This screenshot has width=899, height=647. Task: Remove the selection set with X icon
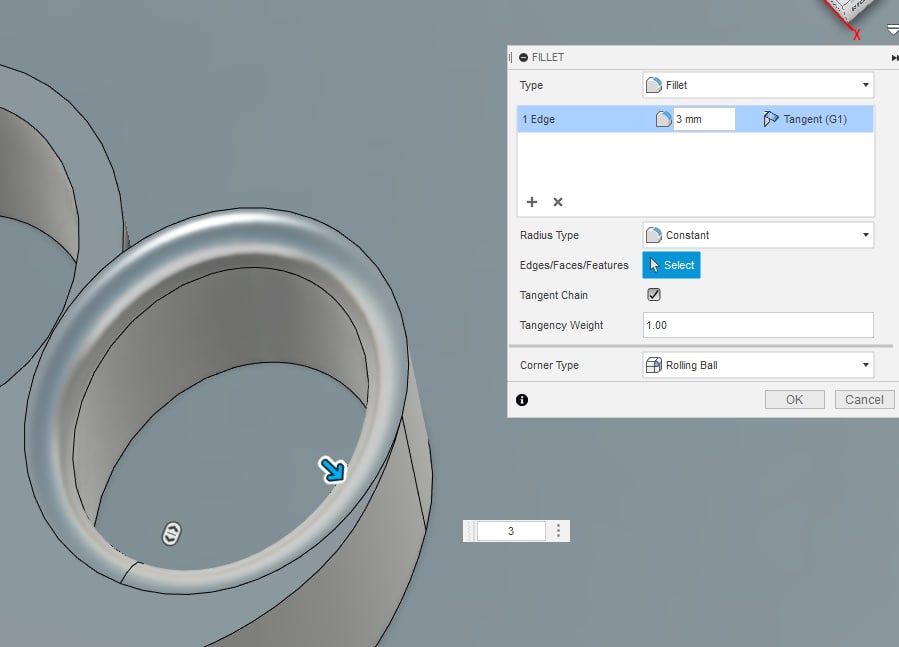pyautogui.click(x=558, y=202)
